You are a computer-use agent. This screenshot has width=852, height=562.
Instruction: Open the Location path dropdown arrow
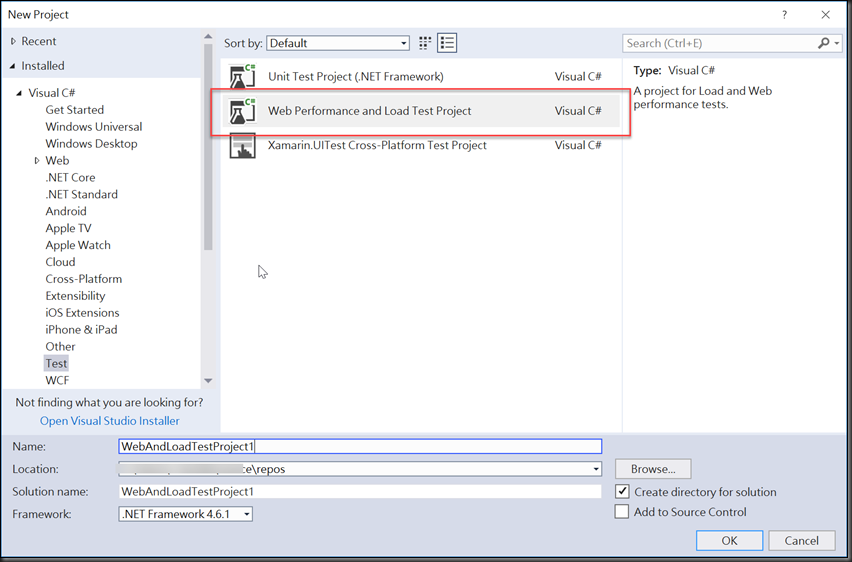[596, 469]
